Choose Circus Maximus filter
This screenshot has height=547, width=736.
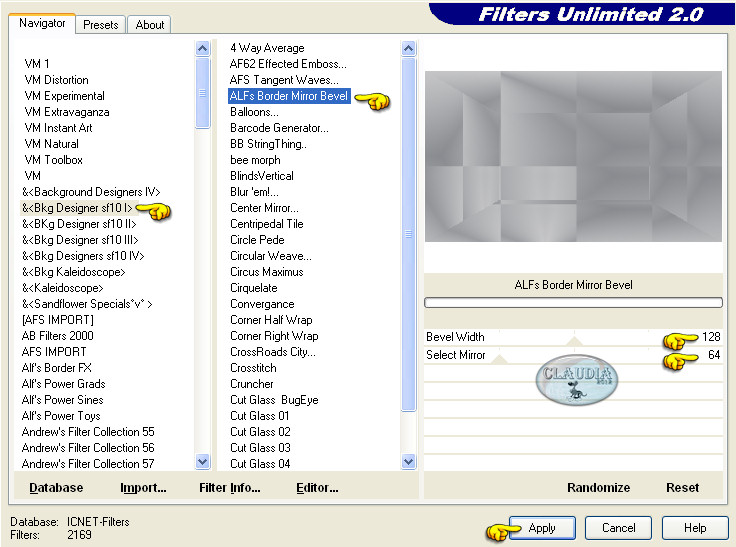(x=266, y=272)
